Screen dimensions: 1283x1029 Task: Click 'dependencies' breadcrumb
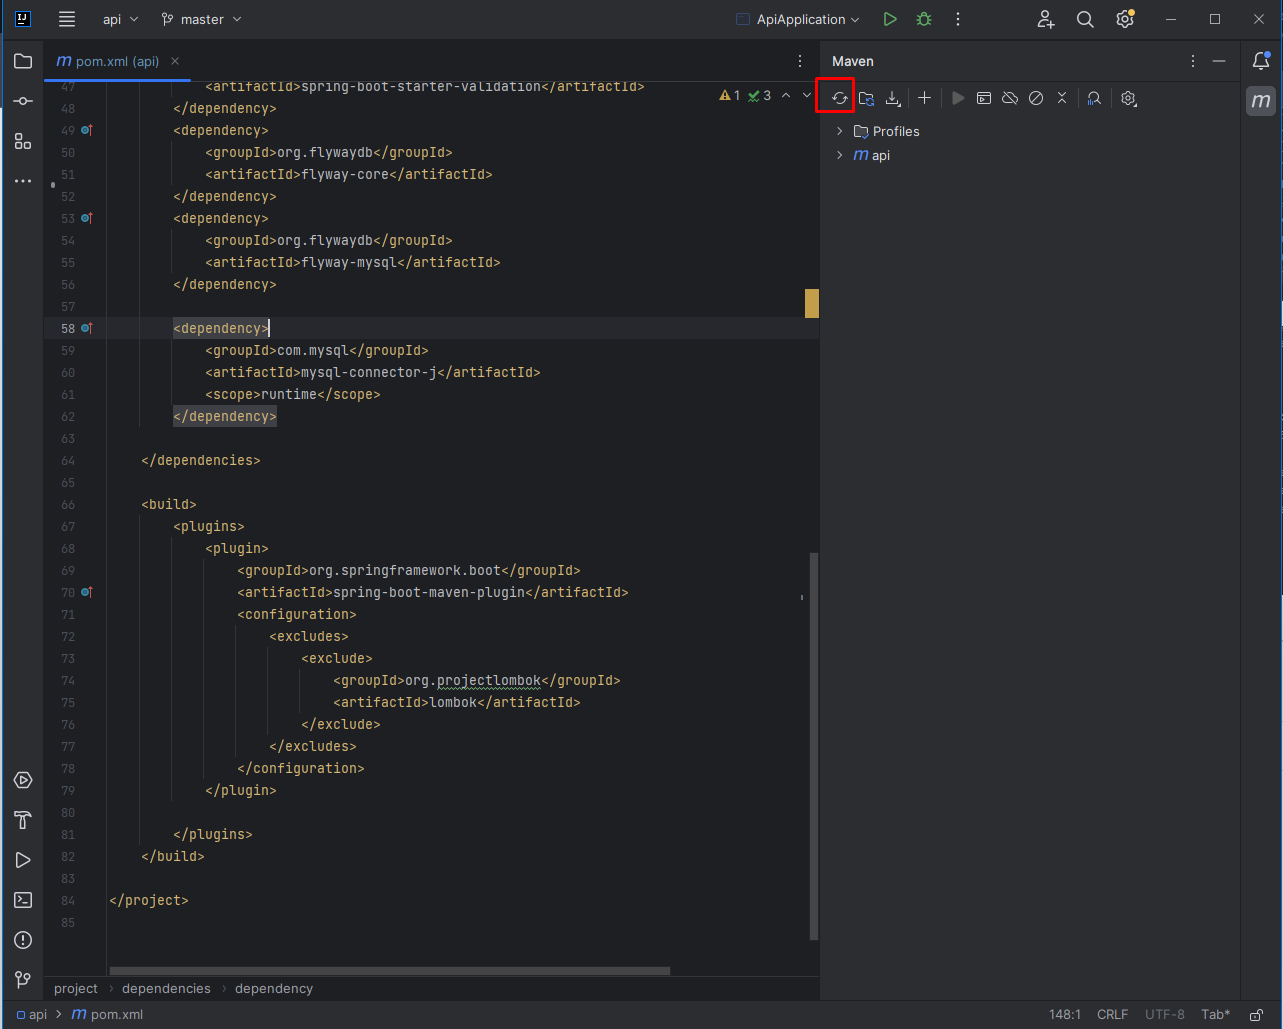point(166,988)
